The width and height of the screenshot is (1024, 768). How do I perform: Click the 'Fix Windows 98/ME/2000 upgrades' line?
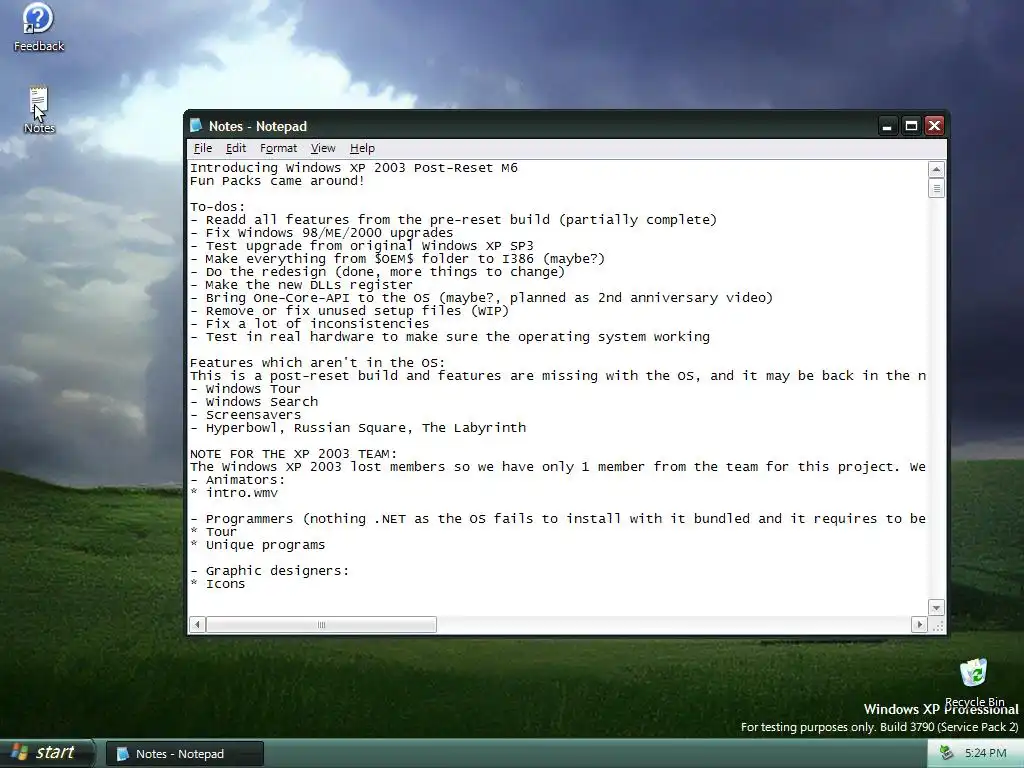(321, 233)
